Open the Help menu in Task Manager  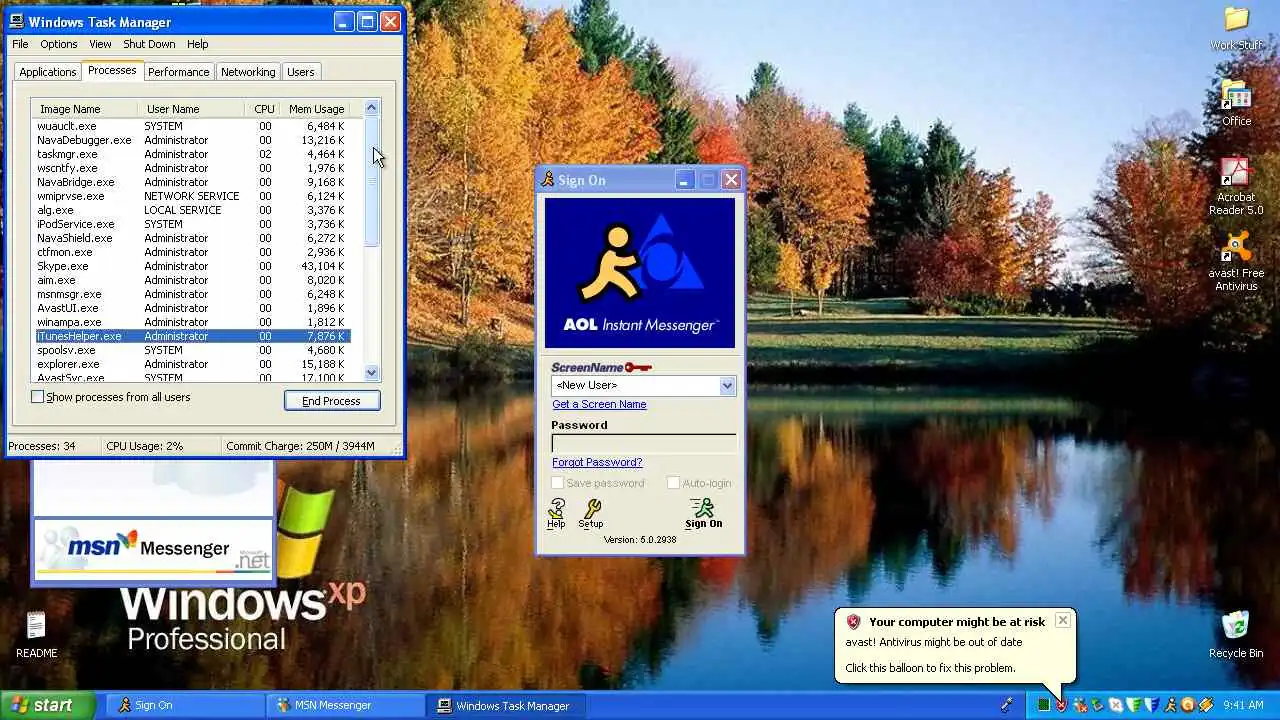pyautogui.click(x=198, y=44)
